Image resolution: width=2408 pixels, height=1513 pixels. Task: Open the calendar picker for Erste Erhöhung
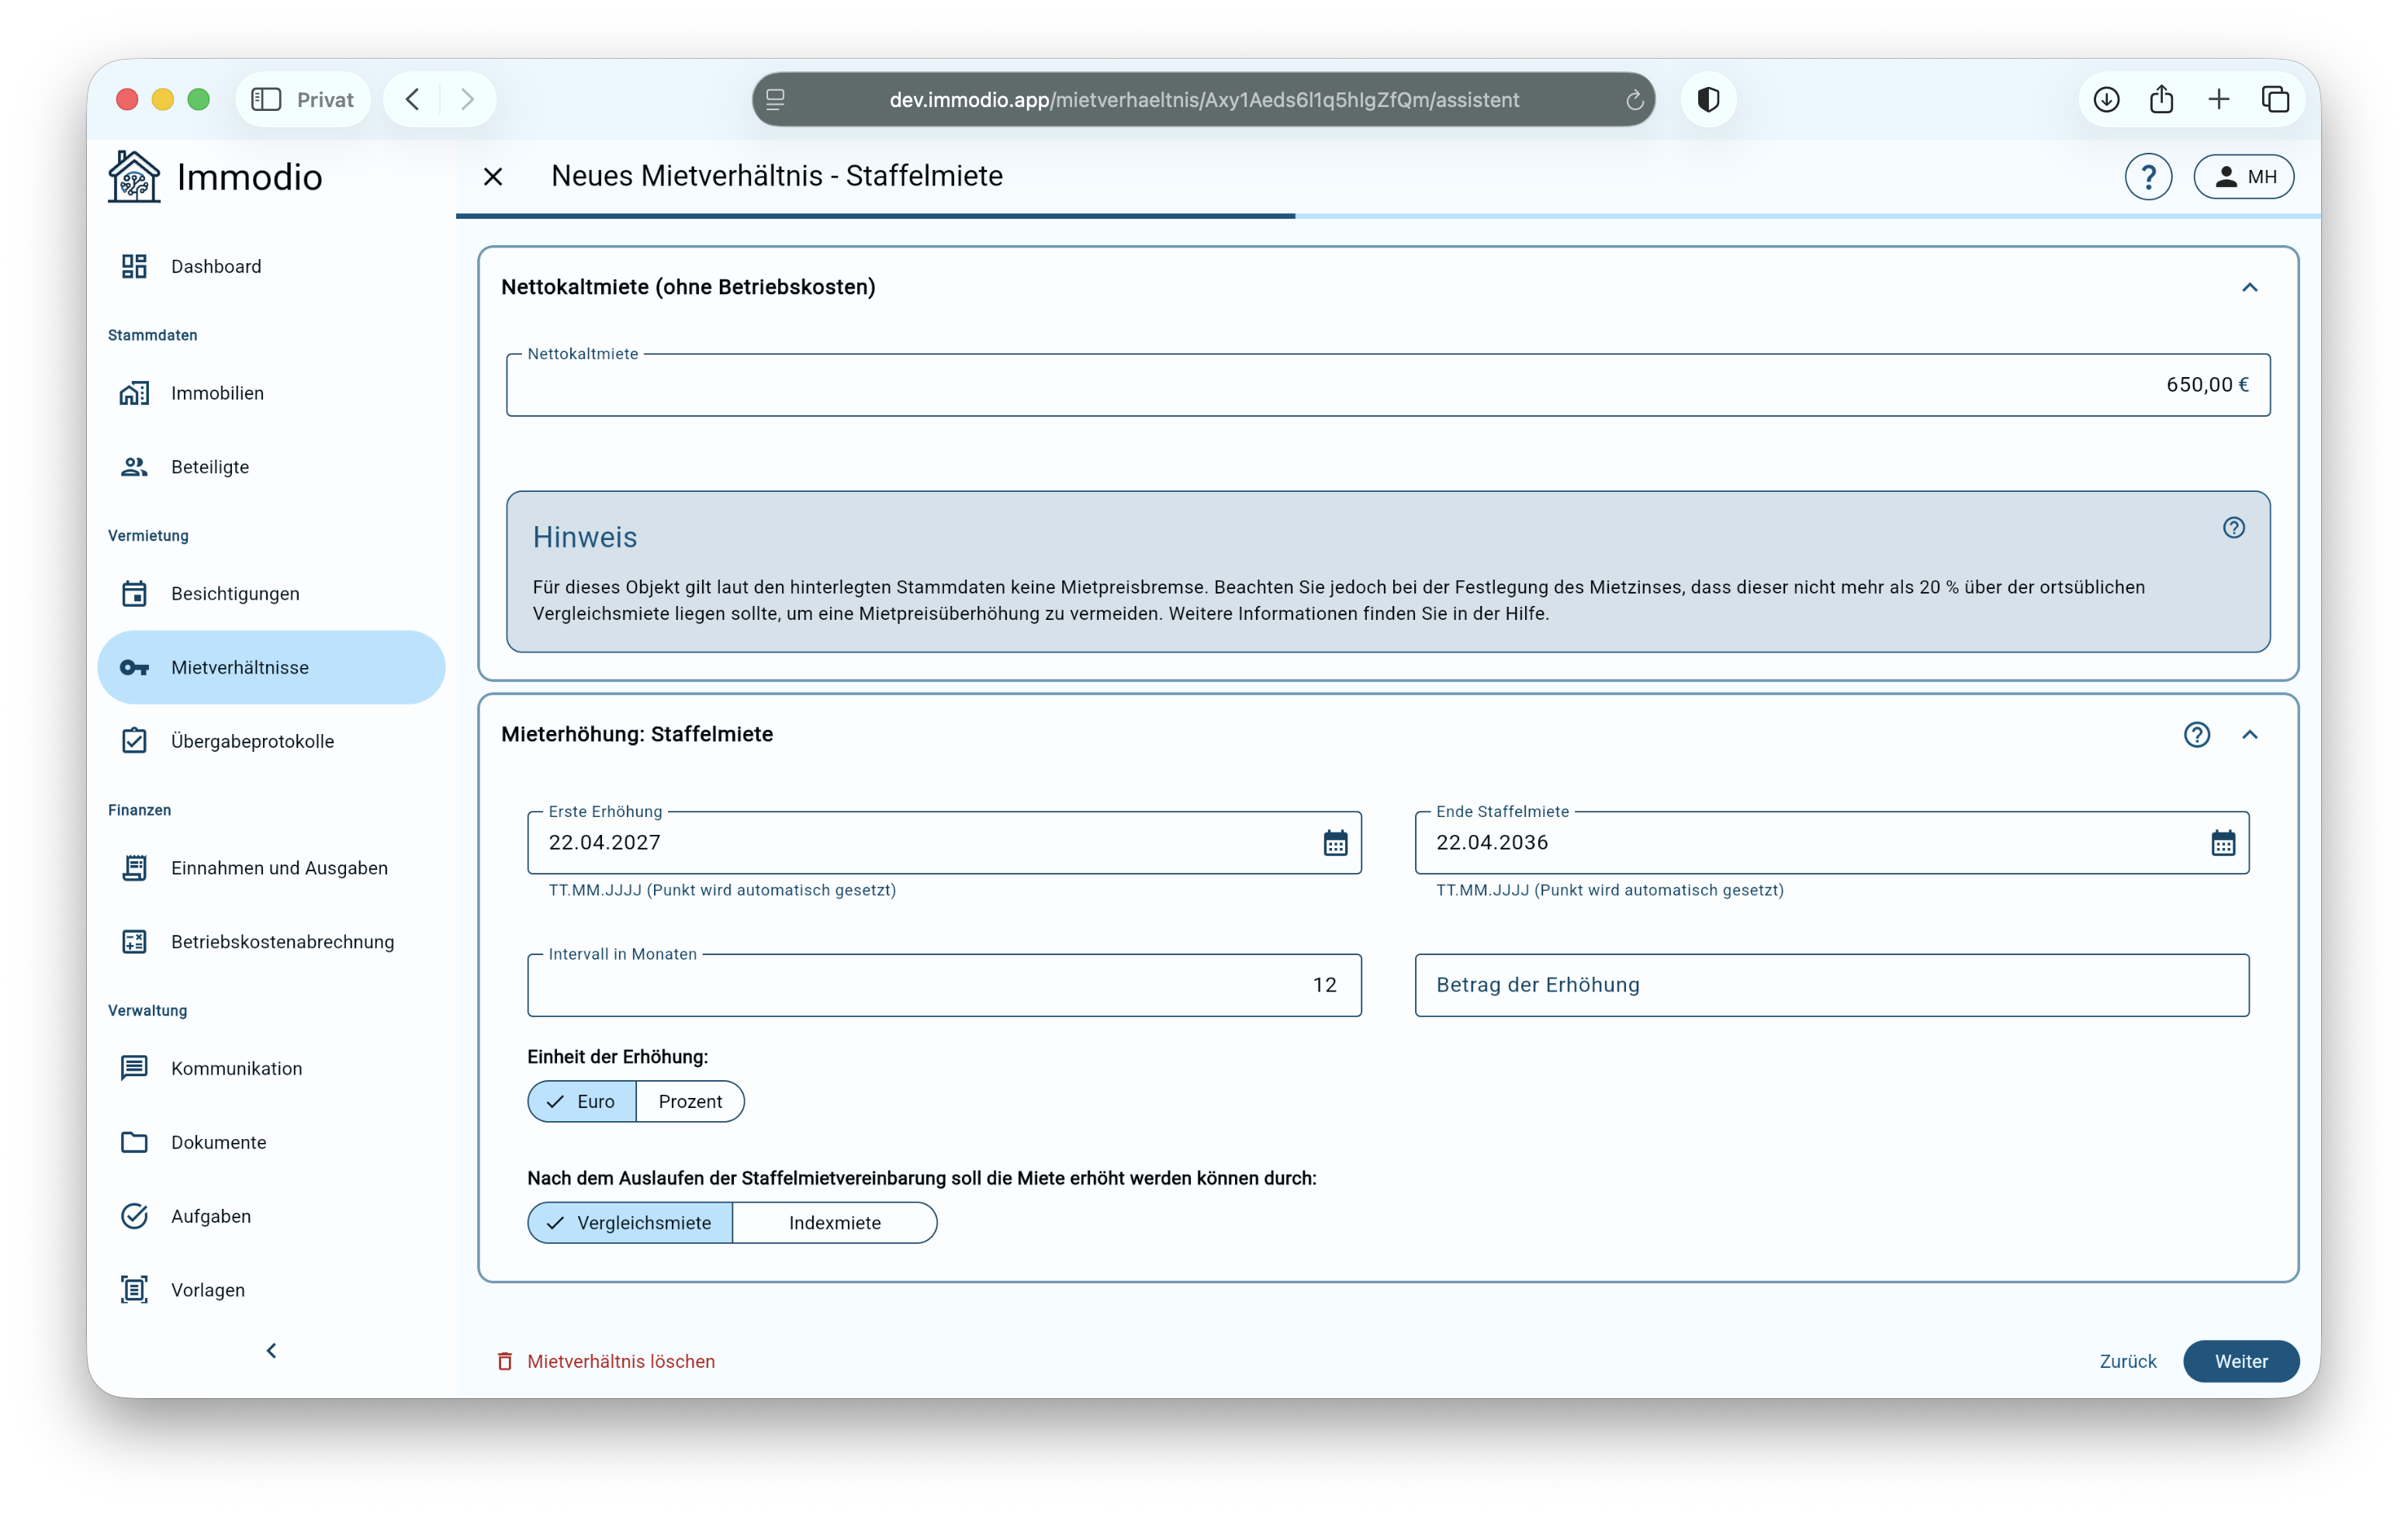(1335, 843)
